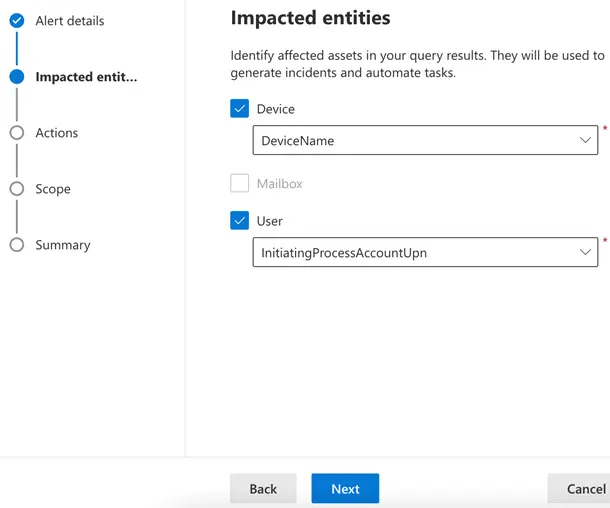Jump to the Scope step label
This screenshot has height=508, width=610.
[x=53, y=189]
